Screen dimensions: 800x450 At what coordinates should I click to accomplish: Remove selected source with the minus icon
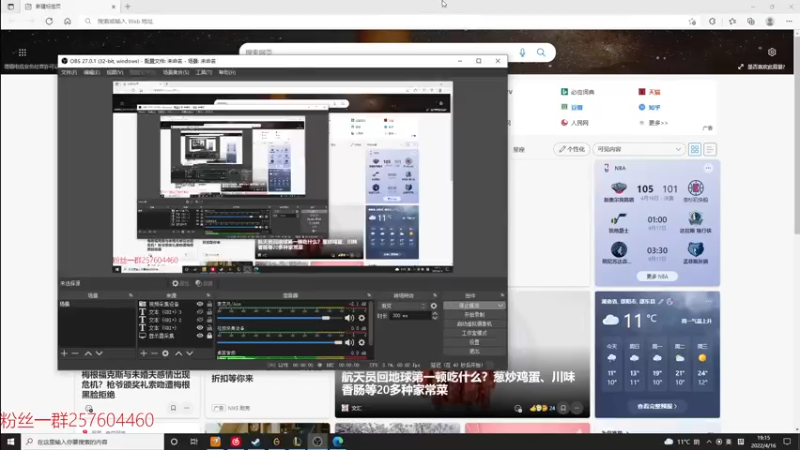(154, 353)
